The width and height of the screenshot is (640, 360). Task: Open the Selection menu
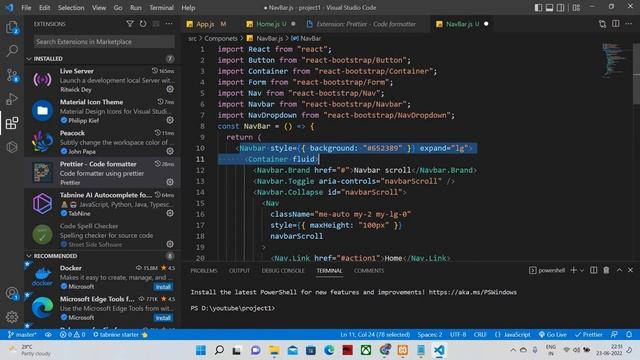coord(71,8)
